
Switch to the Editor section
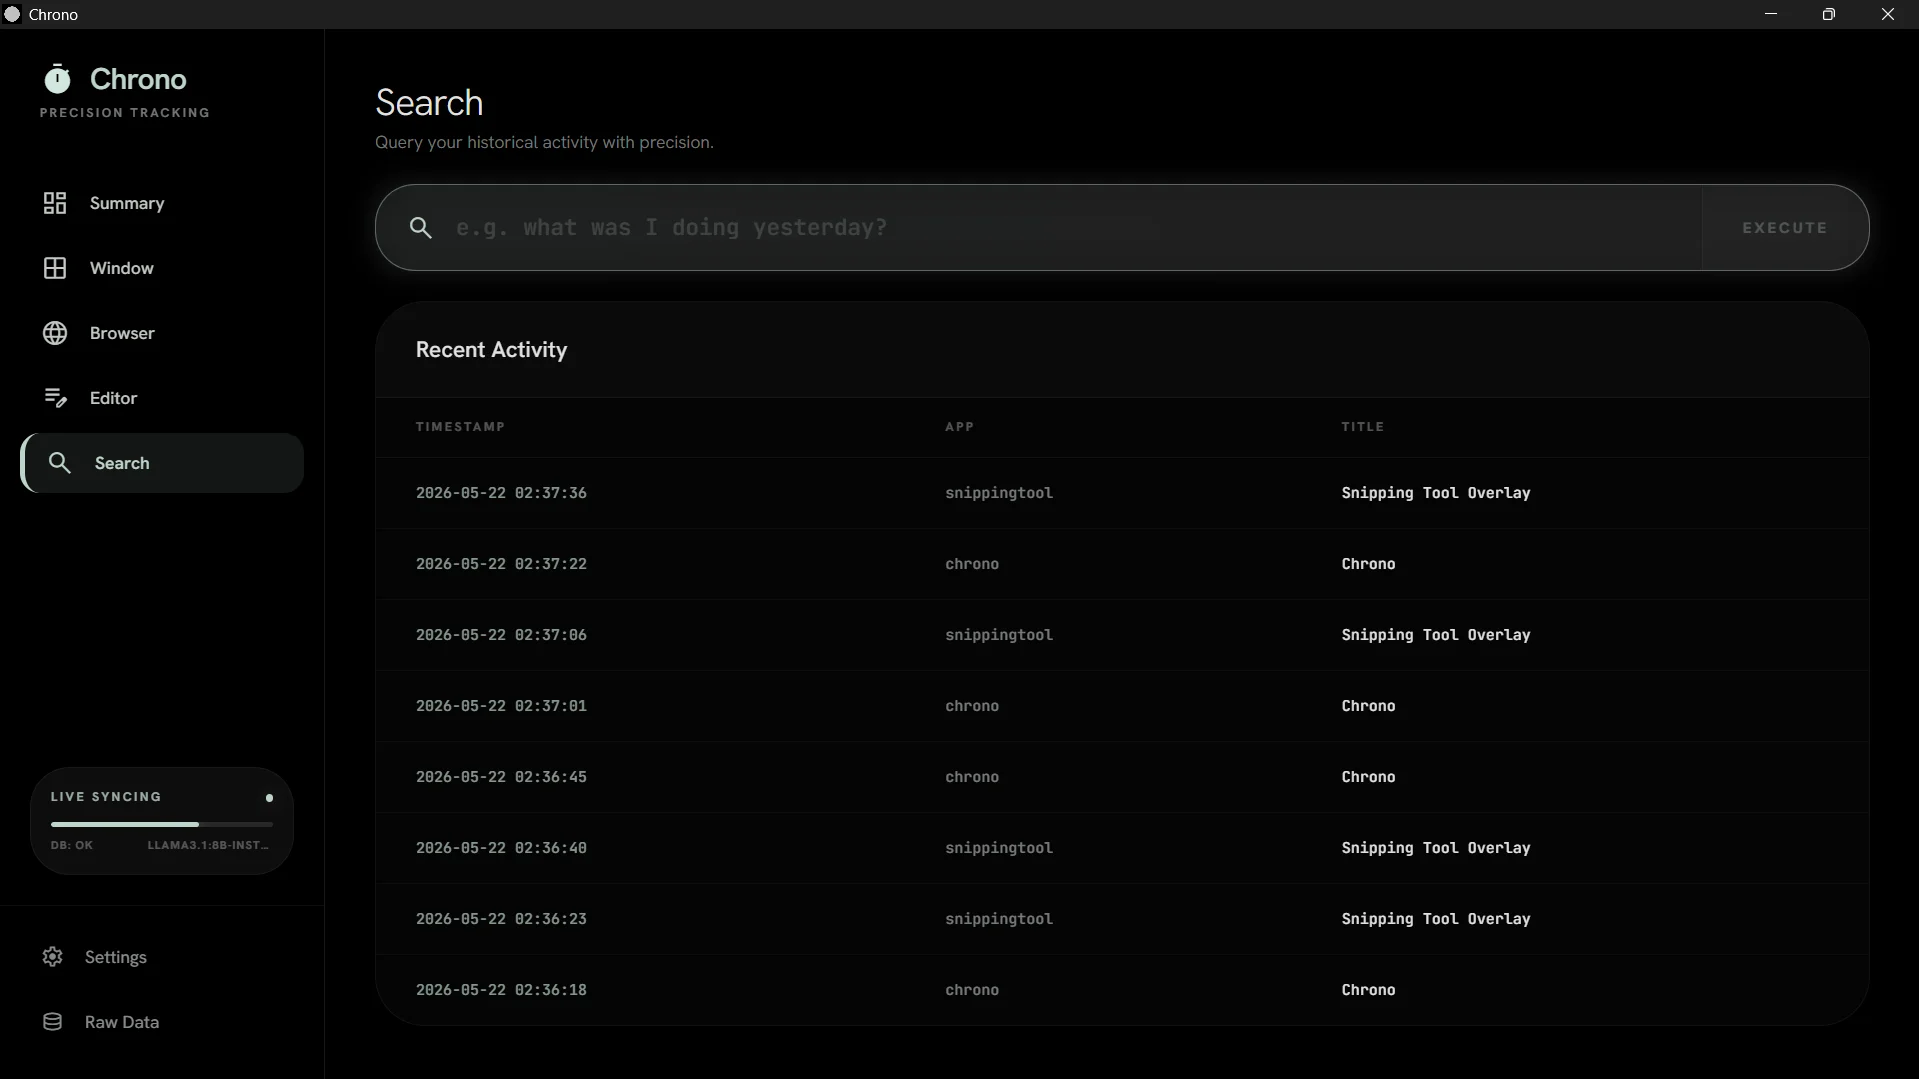tap(162, 398)
